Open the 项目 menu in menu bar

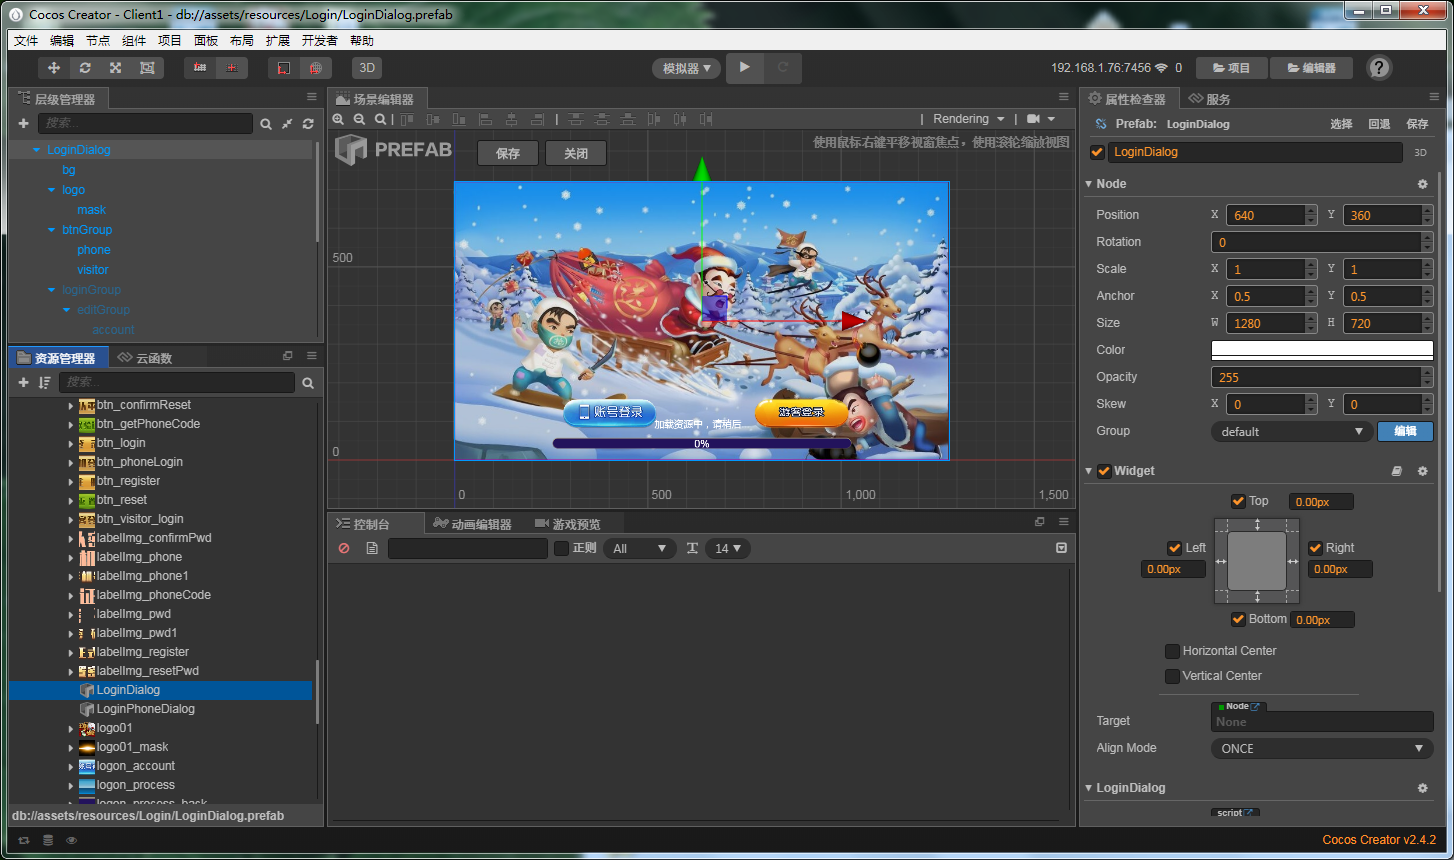click(x=170, y=41)
